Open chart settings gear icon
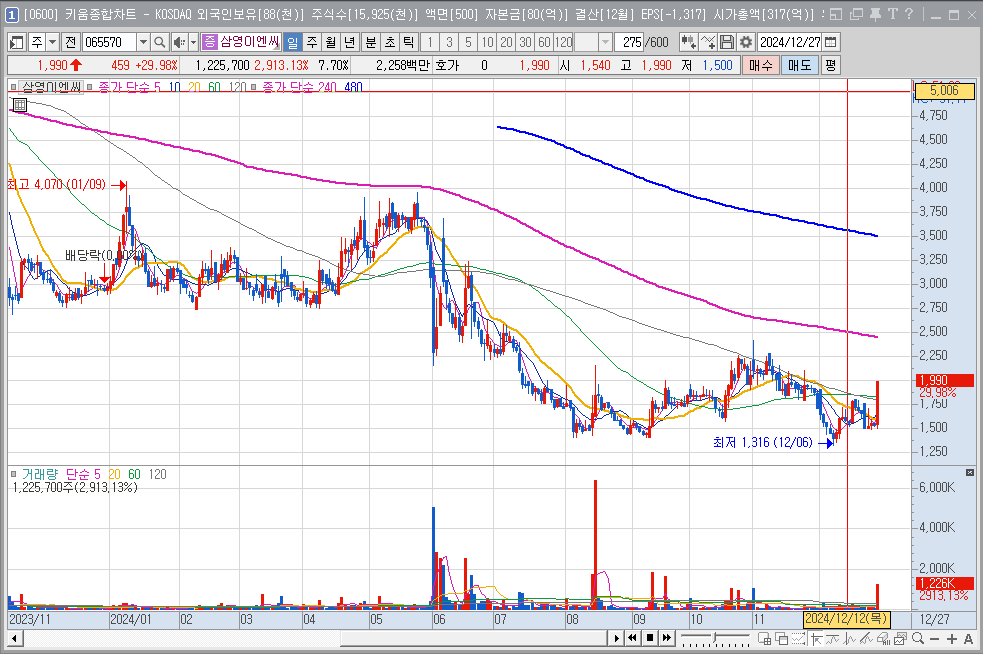This screenshot has width=983, height=654. click(x=745, y=42)
